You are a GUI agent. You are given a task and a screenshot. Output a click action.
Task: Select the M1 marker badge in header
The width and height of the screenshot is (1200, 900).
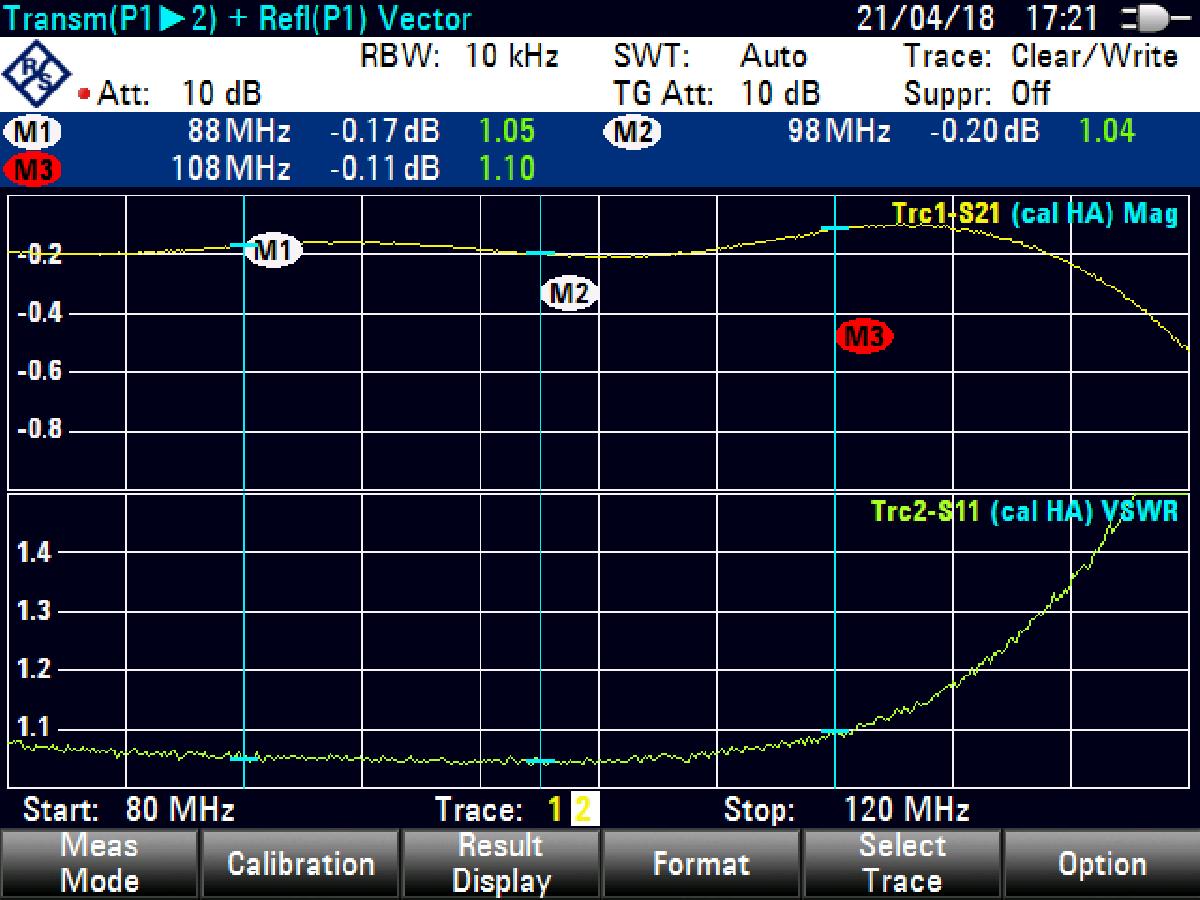[x=33, y=132]
